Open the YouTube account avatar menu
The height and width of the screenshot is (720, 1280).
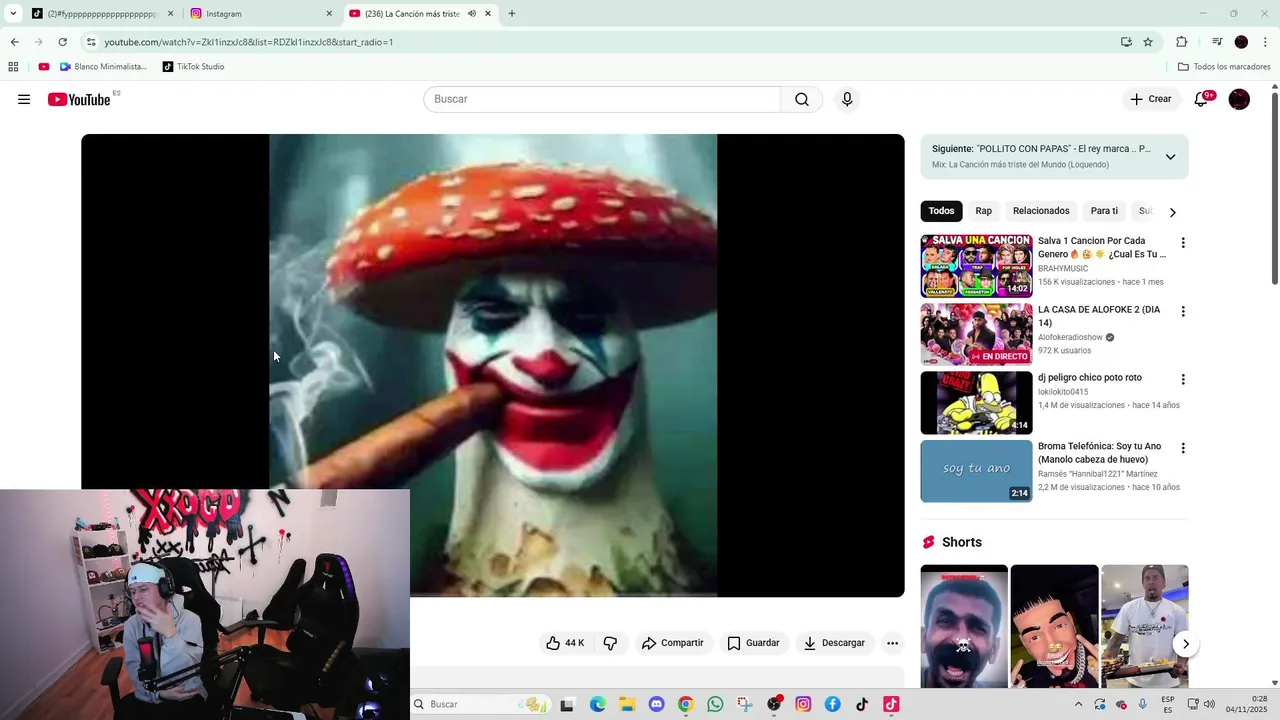[1239, 99]
